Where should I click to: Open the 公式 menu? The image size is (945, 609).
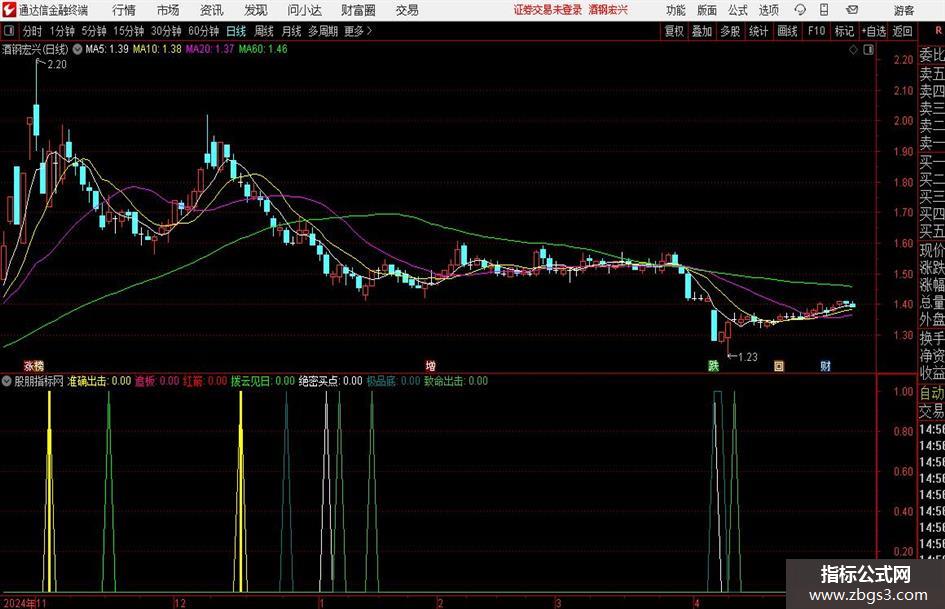738,10
